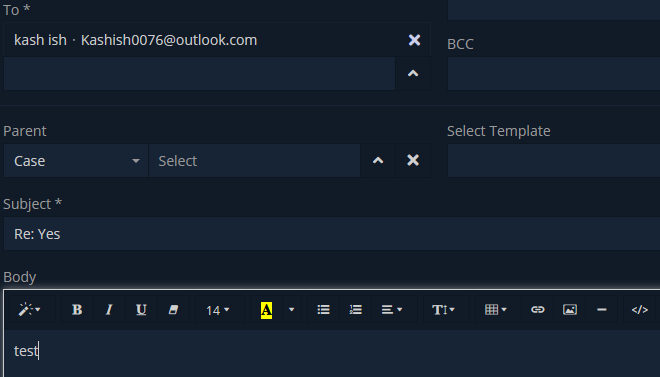This screenshot has height=377, width=660.
Task: Open more color options arrow
Action: pos(291,310)
